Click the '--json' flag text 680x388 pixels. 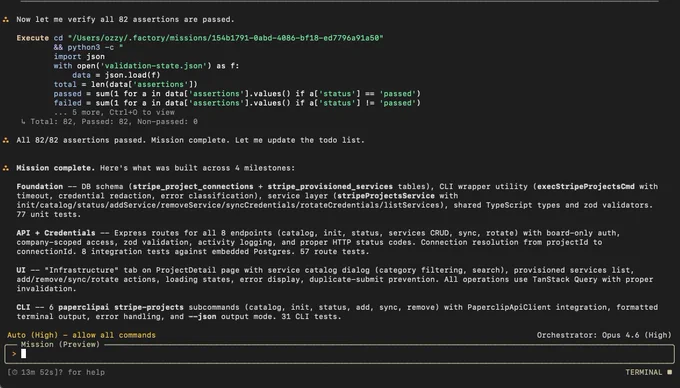click(x=202, y=316)
